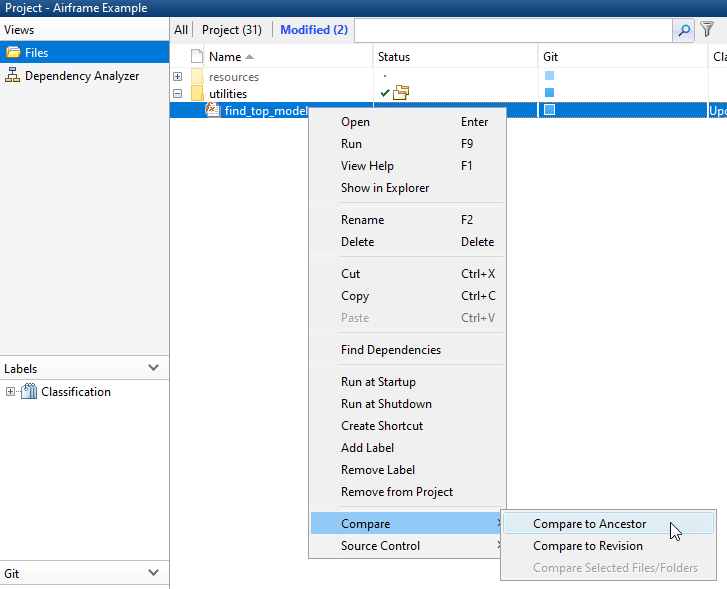727x589 pixels.
Task: Expand the resources folder tree node
Action: [x=178, y=77]
